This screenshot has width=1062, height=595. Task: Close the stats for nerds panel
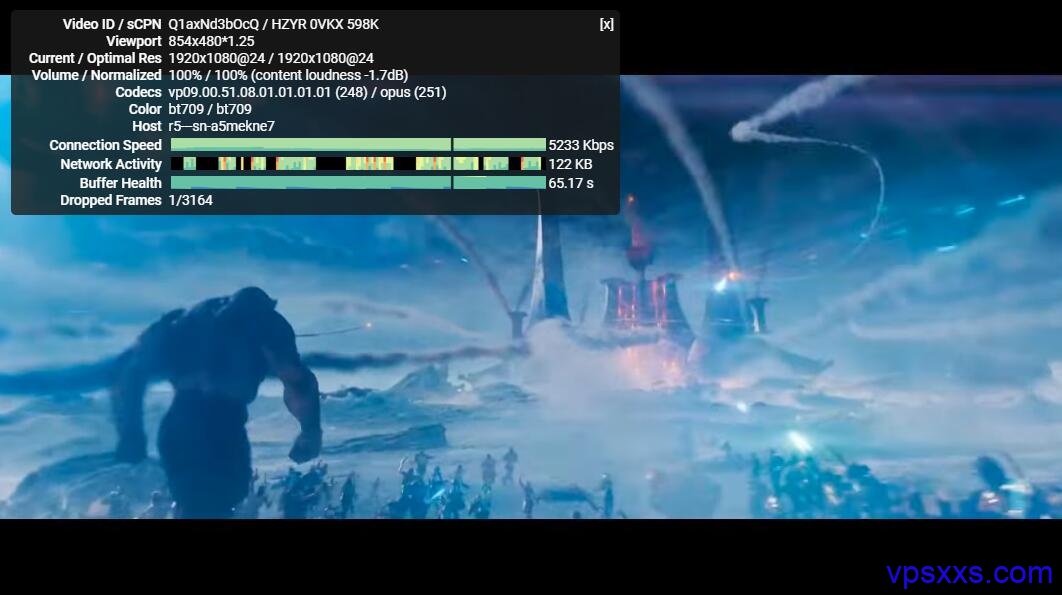pyautogui.click(x=606, y=24)
